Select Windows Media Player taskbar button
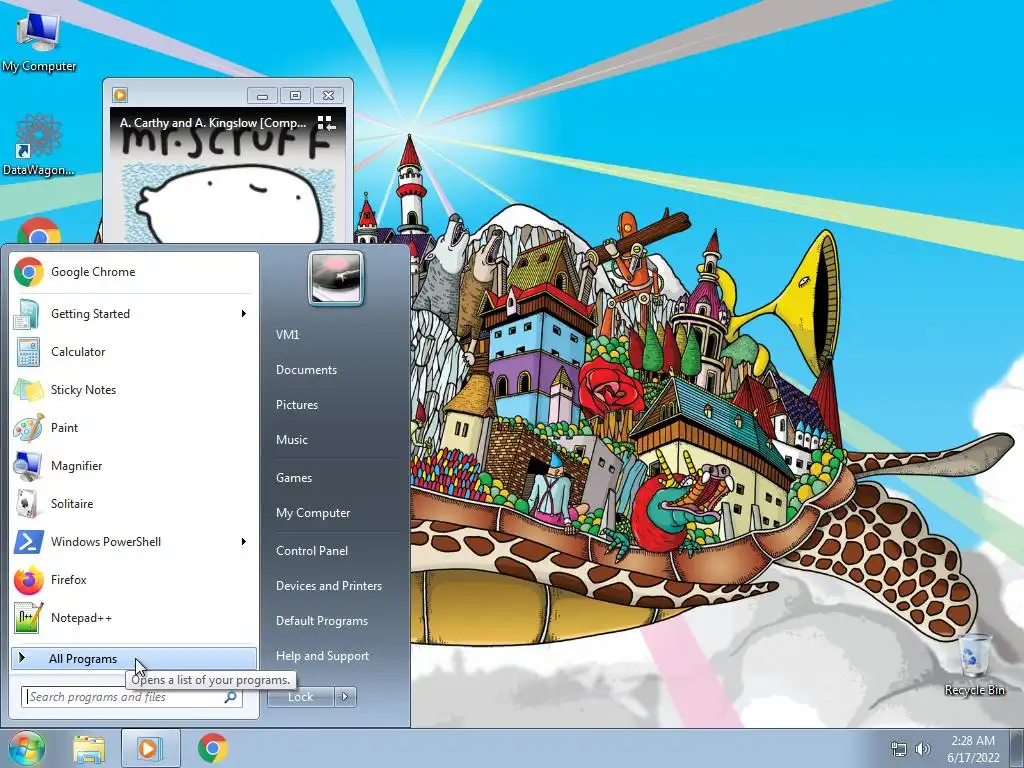The width and height of the screenshot is (1024, 768). [x=150, y=749]
